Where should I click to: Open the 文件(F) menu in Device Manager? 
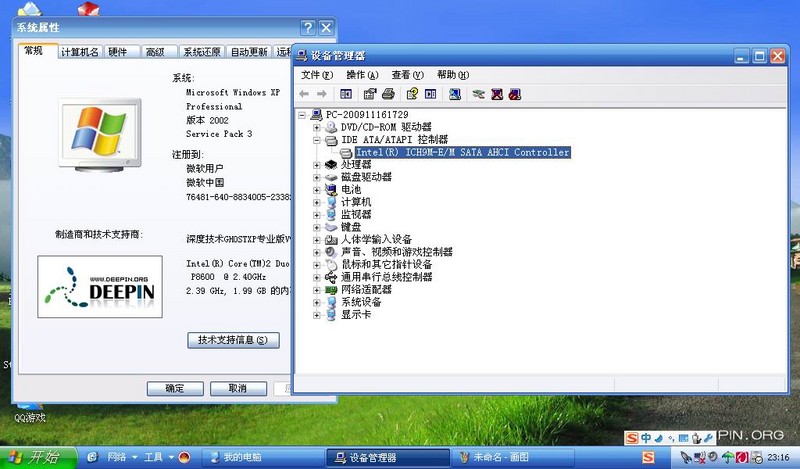pos(316,75)
